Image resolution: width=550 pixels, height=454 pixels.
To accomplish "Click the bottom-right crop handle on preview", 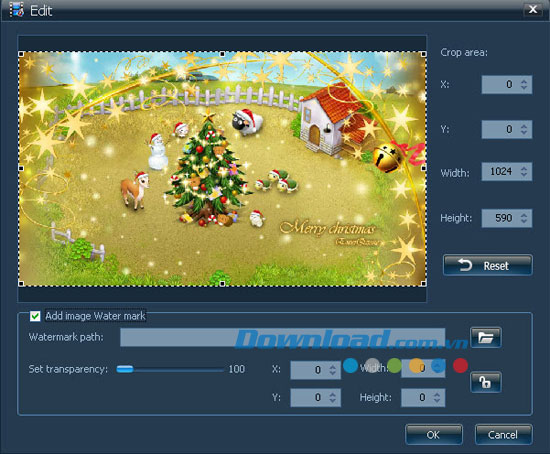I will [x=424, y=283].
